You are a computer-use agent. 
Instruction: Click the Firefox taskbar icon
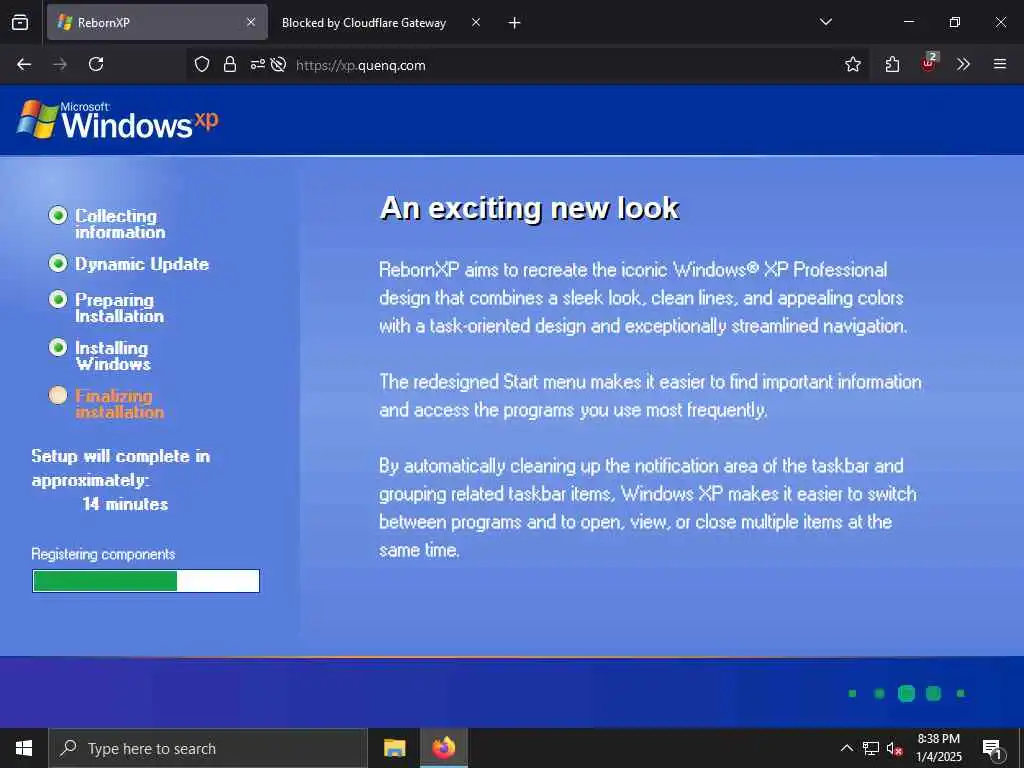pyautogui.click(x=443, y=748)
